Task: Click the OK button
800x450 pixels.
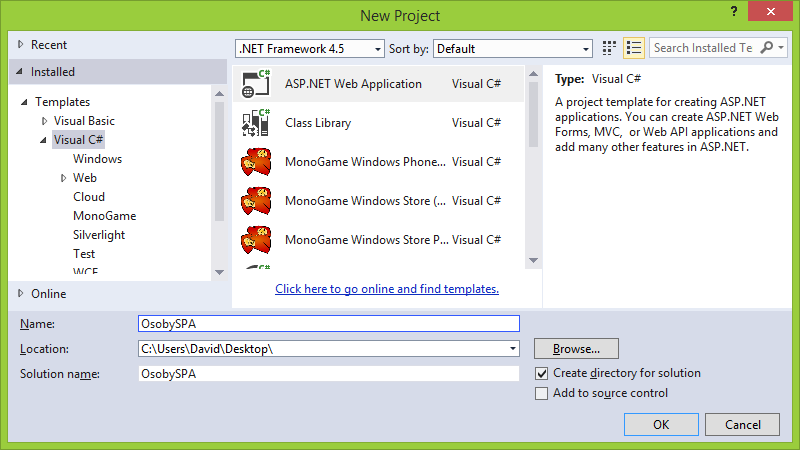Action: pos(661,424)
